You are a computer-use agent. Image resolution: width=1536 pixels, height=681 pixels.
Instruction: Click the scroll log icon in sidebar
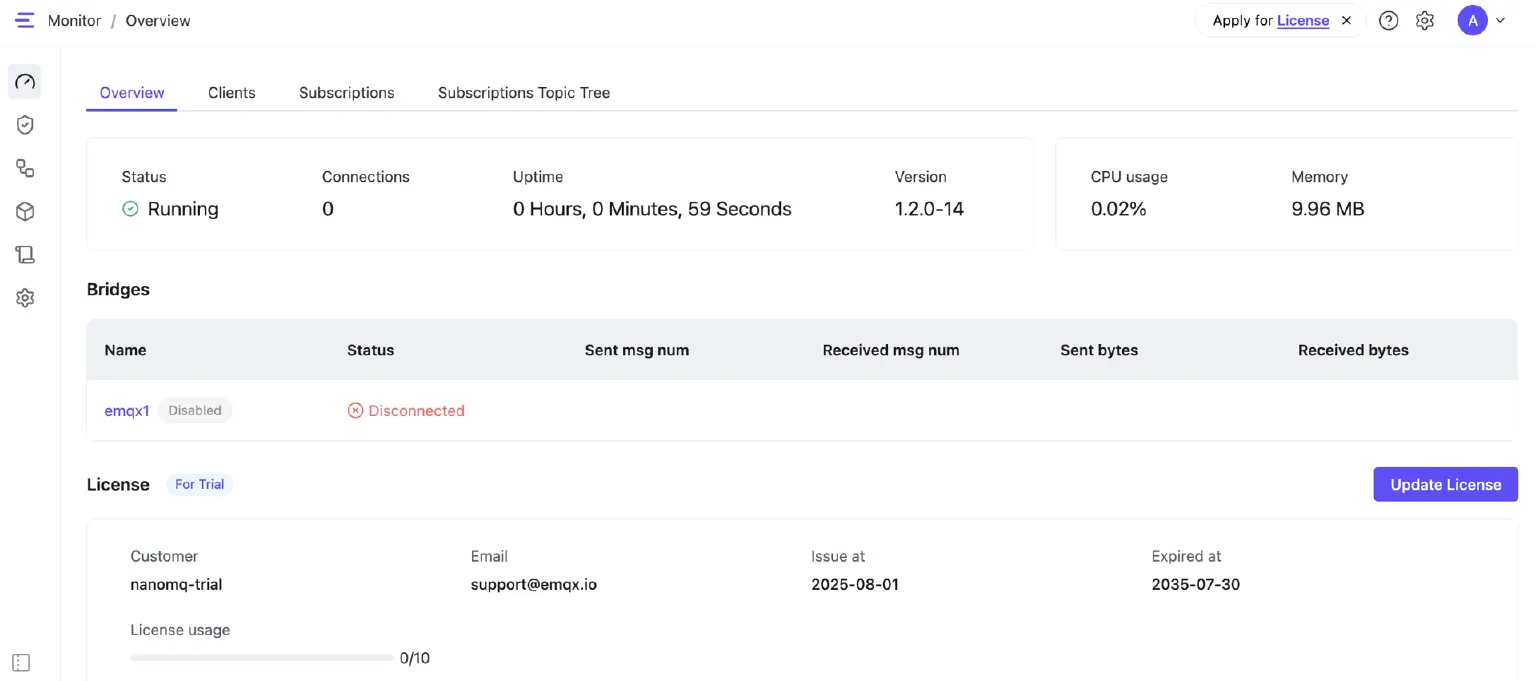tap(25, 255)
